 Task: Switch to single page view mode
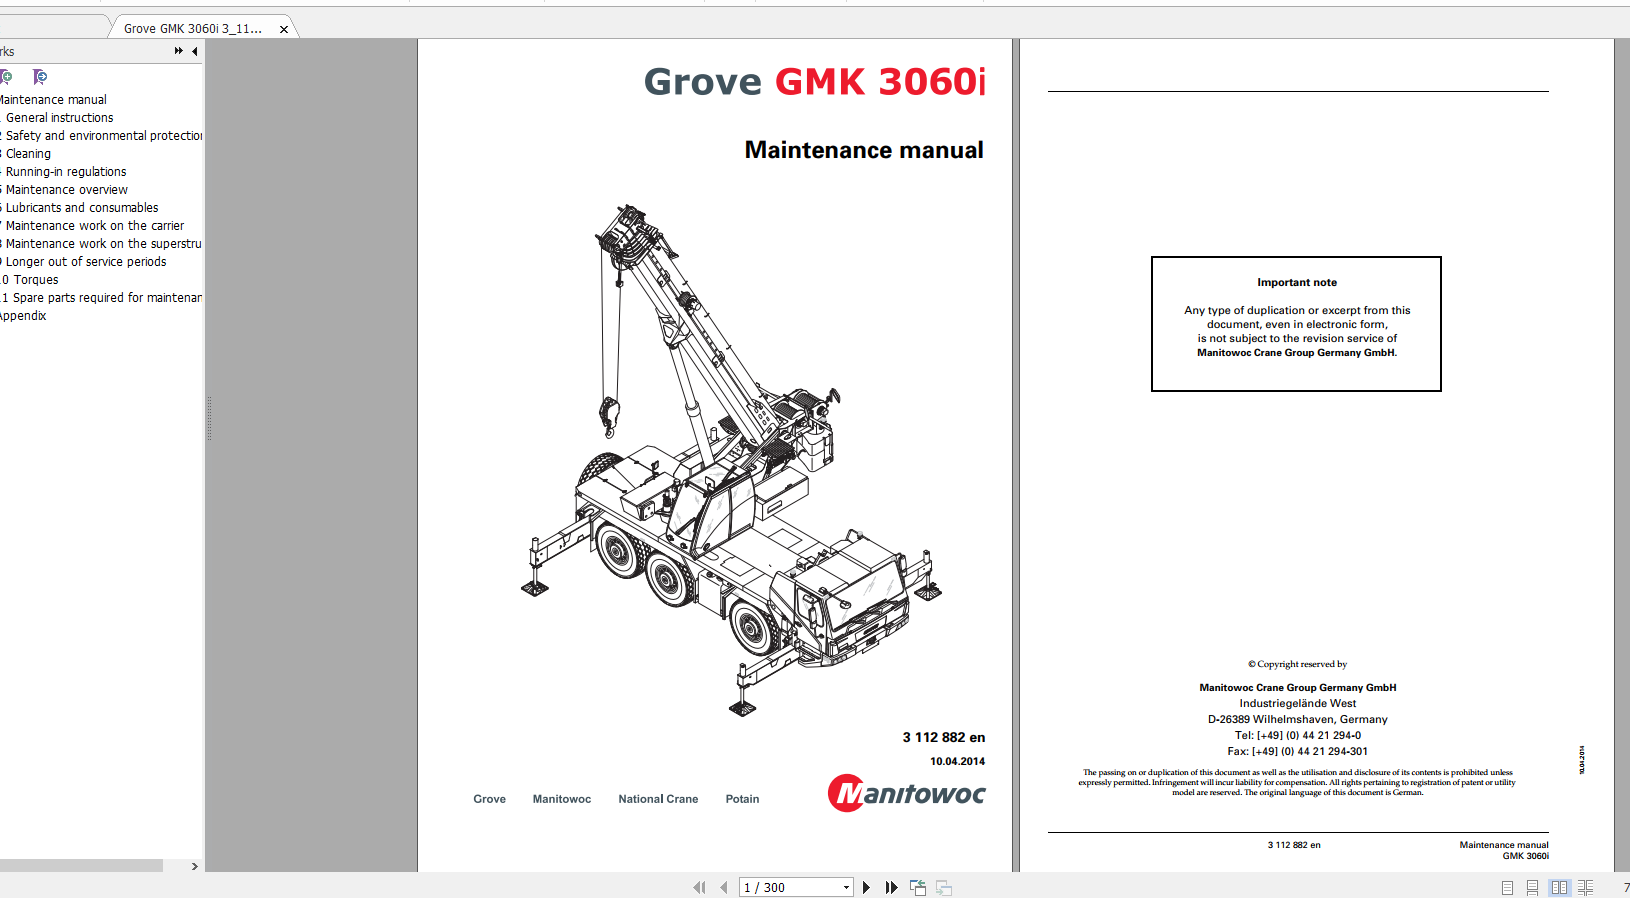(1507, 887)
